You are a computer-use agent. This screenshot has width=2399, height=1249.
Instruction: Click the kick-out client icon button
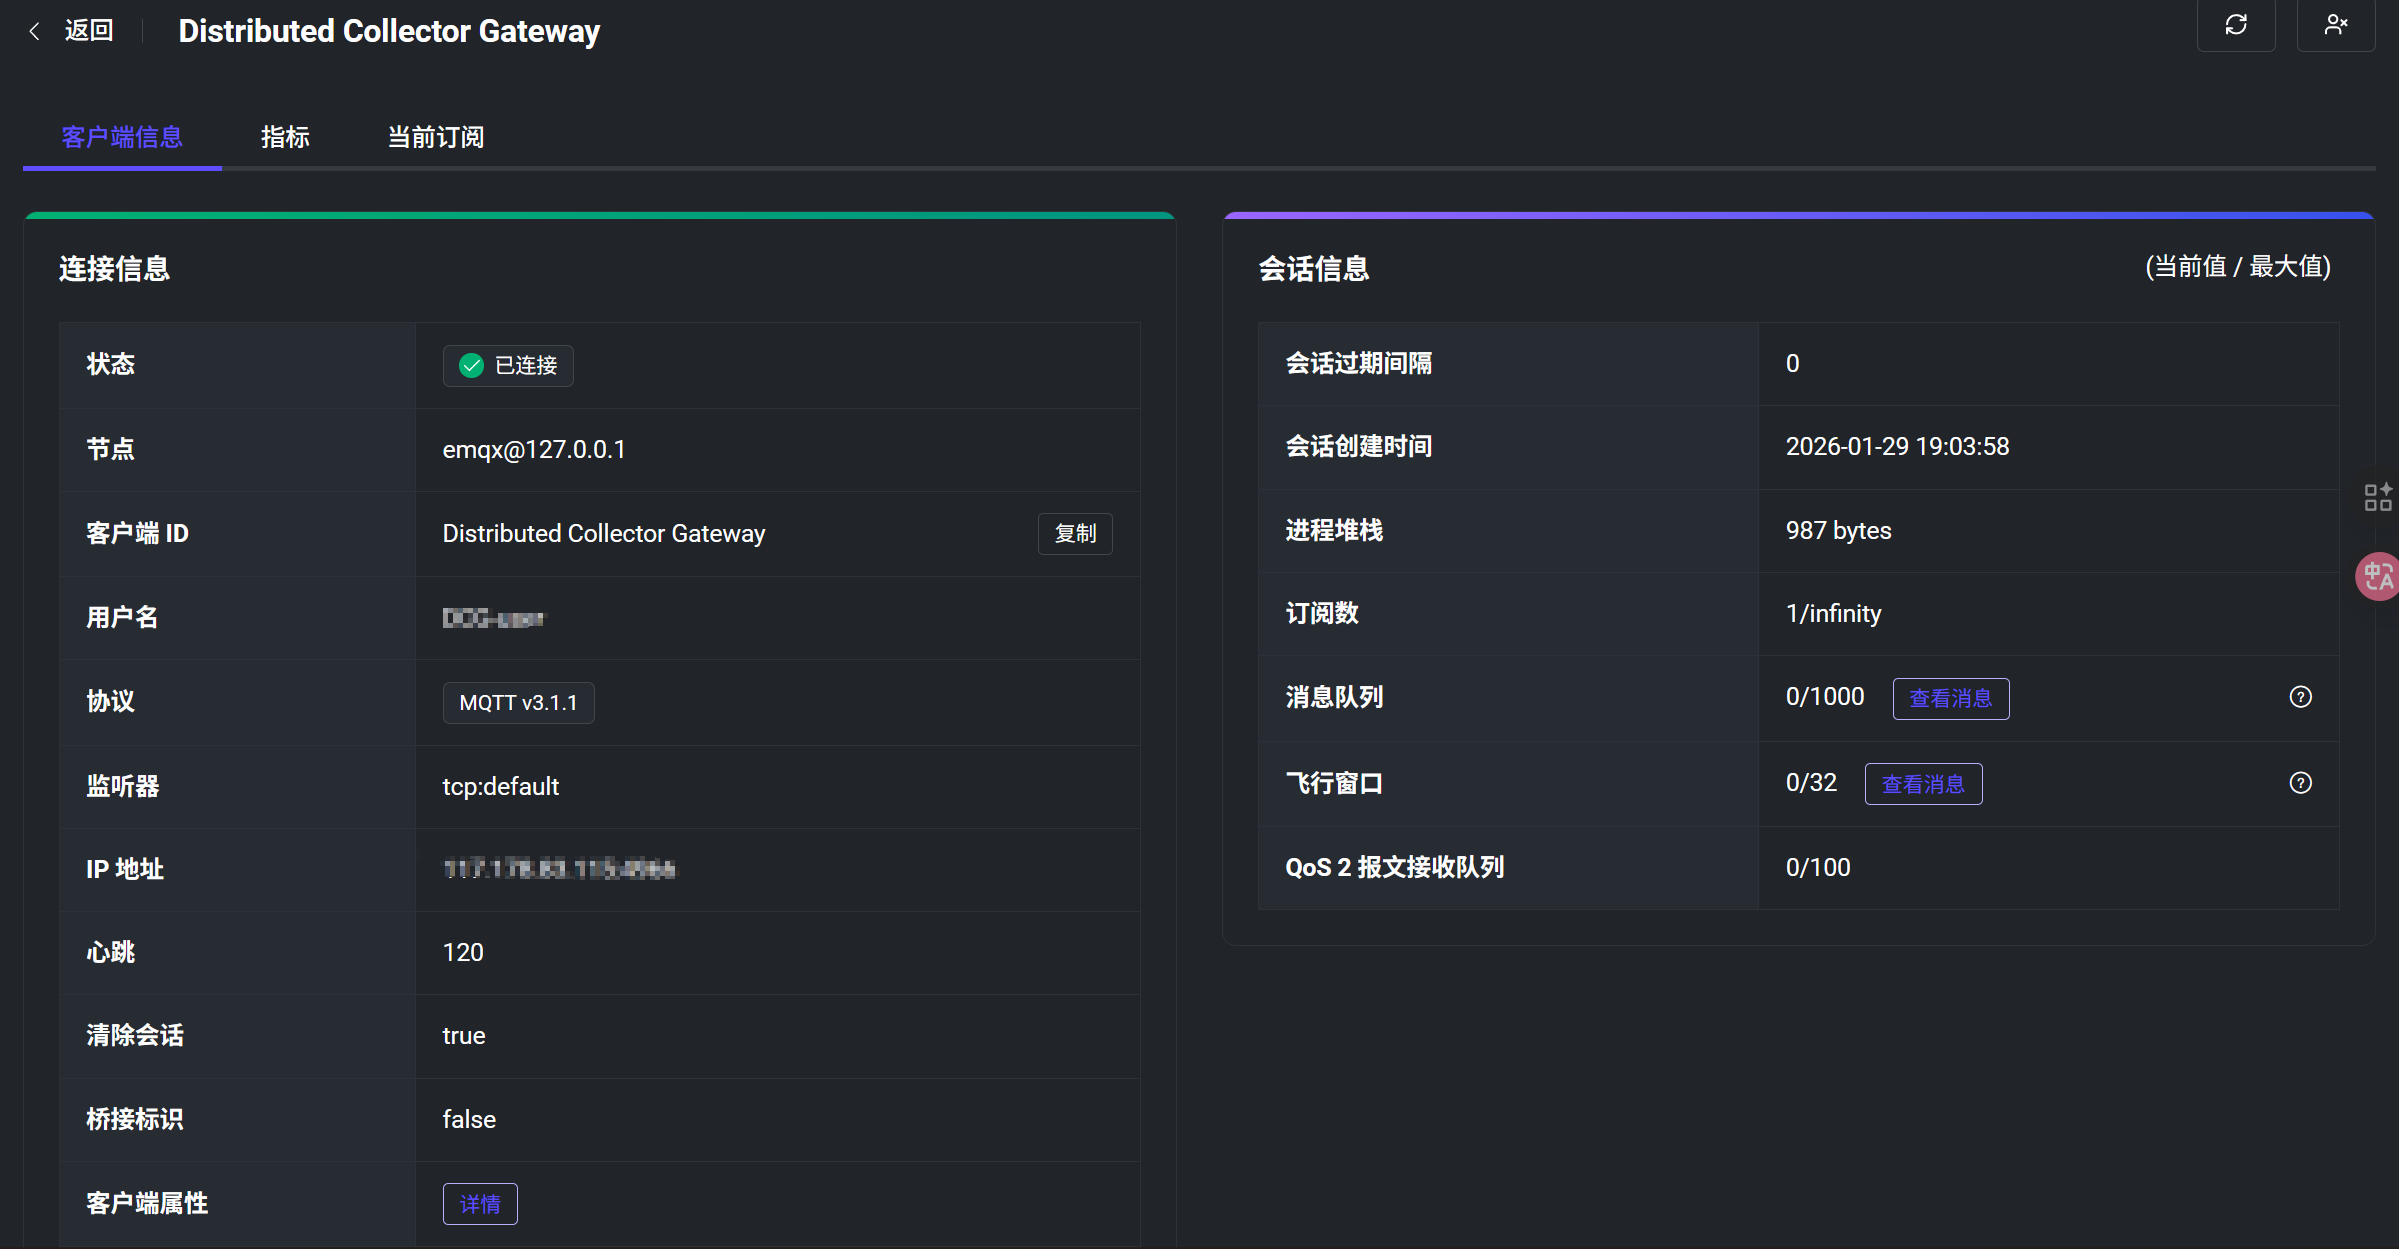[x=2335, y=25]
